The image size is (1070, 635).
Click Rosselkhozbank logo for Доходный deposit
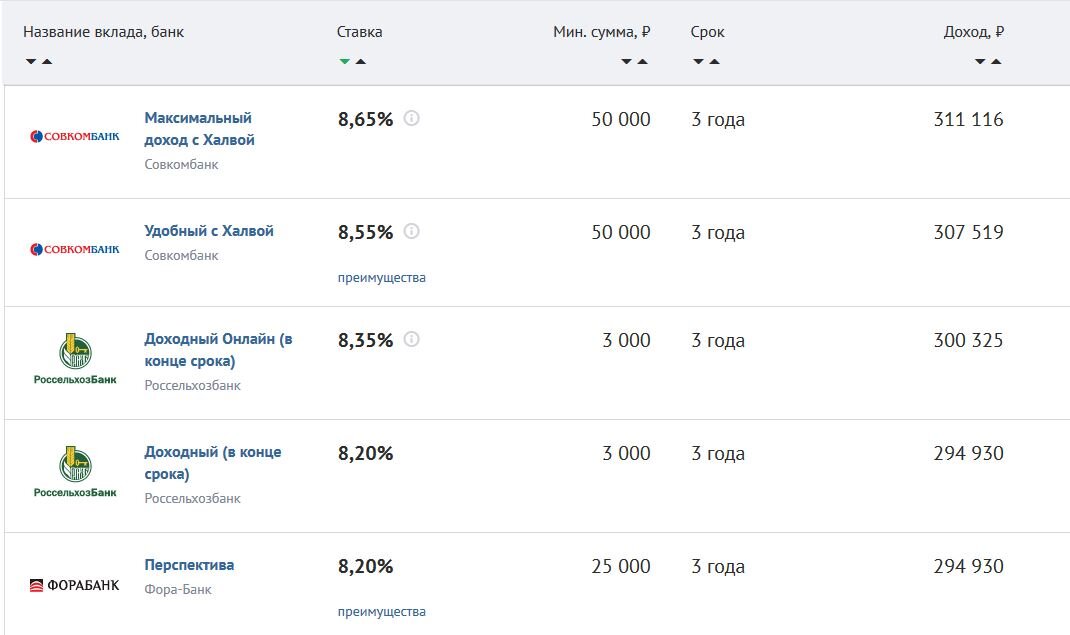(x=75, y=474)
